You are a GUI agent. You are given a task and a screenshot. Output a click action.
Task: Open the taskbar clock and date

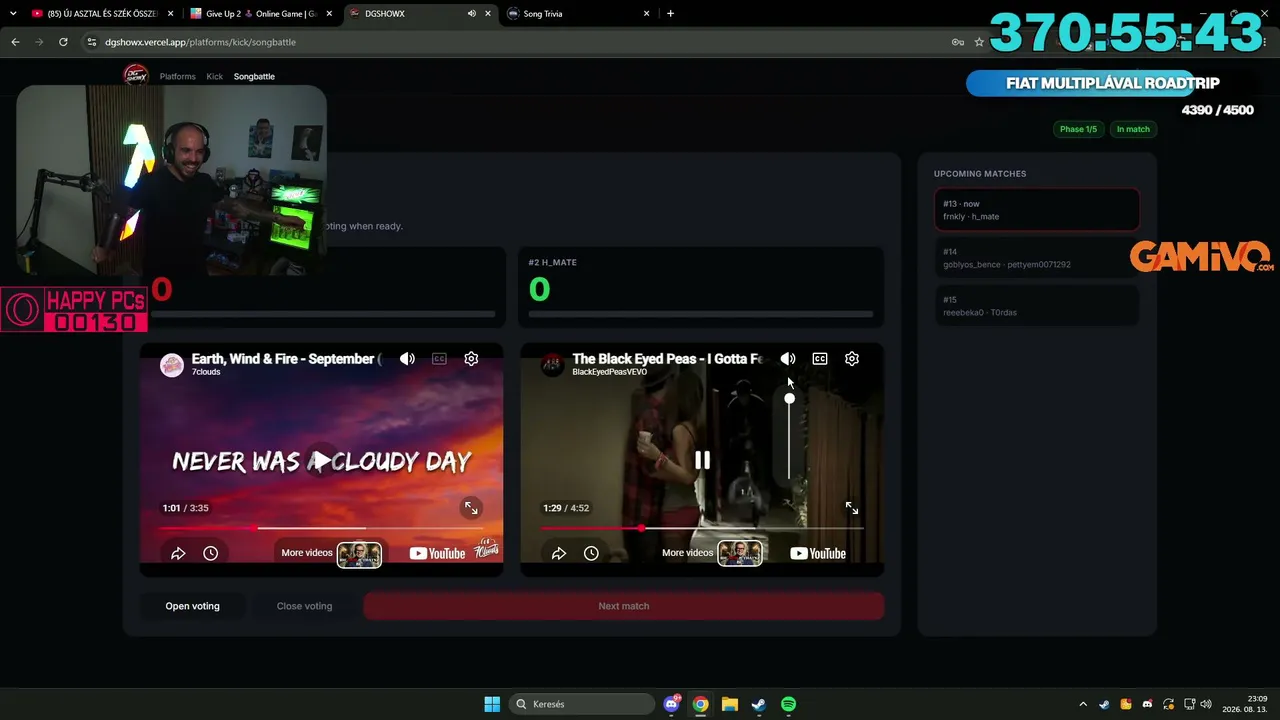pyautogui.click(x=1243, y=704)
